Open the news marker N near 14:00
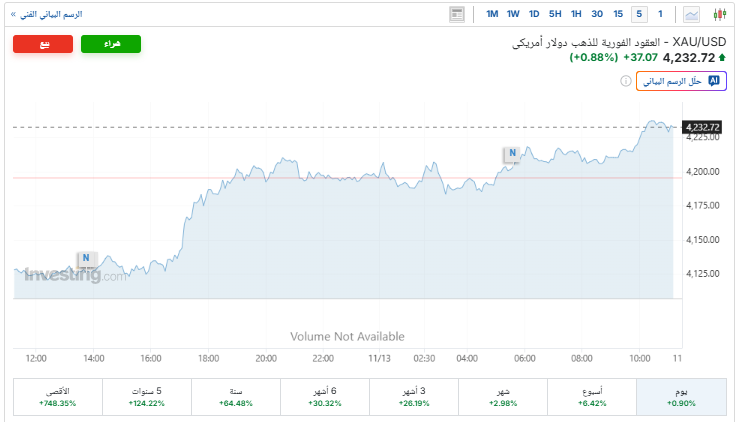The image size is (737, 422). pos(86,258)
